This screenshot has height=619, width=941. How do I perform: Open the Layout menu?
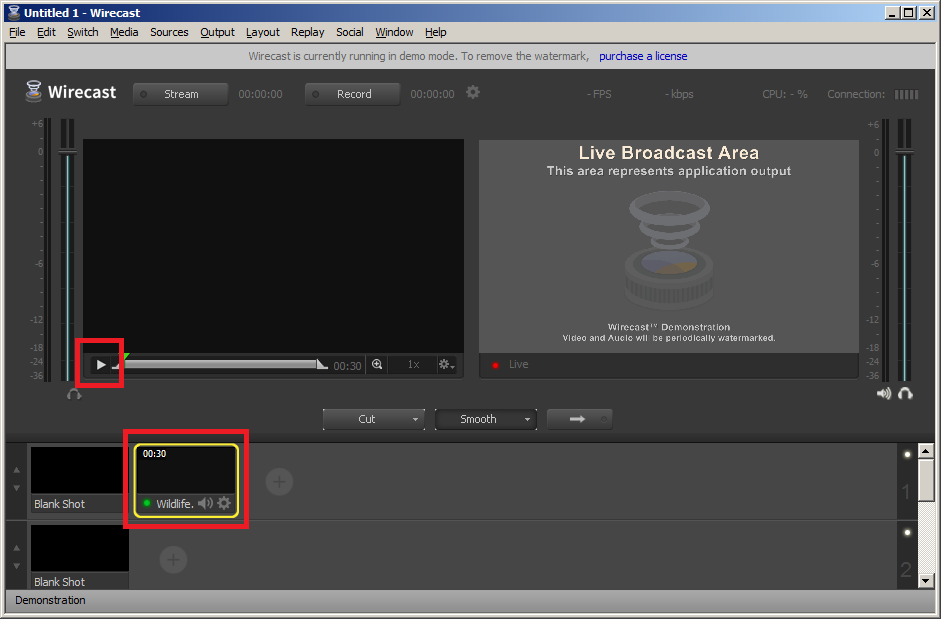(x=263, y=32)
